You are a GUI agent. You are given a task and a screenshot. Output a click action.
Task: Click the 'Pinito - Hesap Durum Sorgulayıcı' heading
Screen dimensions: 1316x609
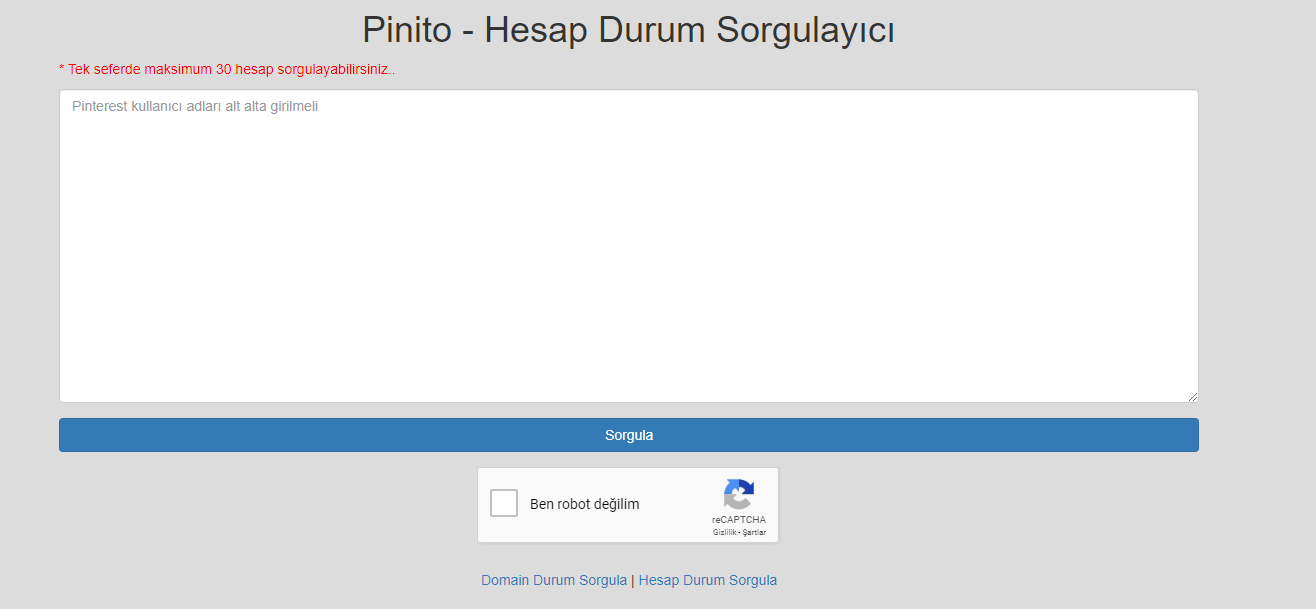(628, 30)
